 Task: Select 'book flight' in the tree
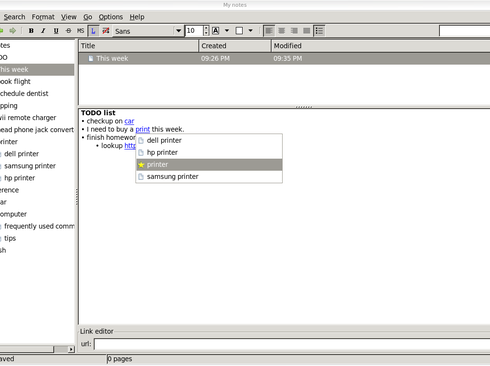(15, 82)
